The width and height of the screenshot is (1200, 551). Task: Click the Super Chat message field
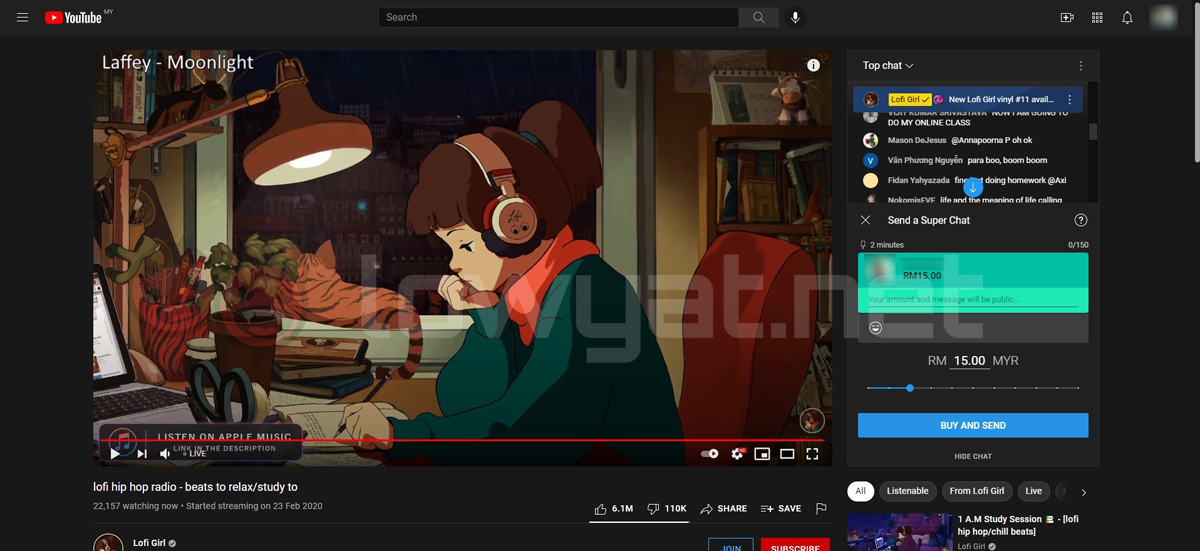973,299
